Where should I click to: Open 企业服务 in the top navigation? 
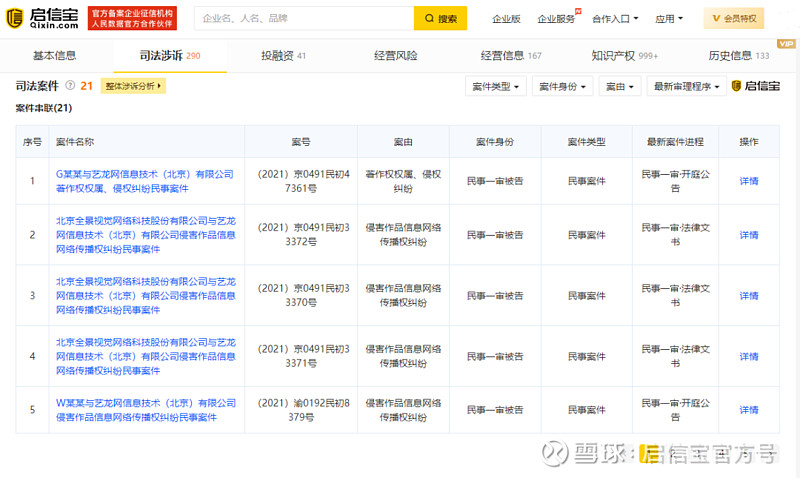pos(556,19)
